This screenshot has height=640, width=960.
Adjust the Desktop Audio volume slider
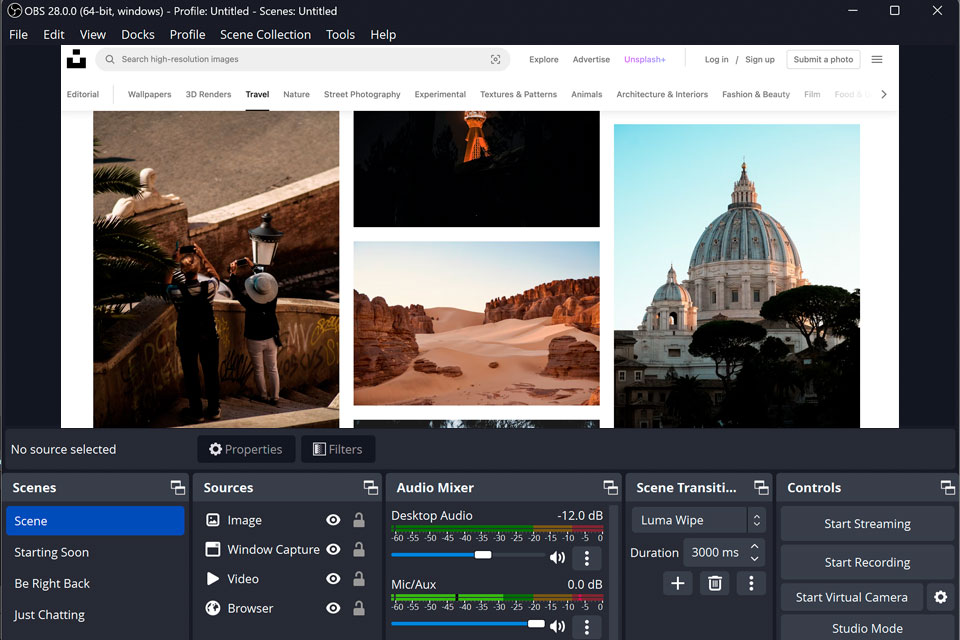468,555
